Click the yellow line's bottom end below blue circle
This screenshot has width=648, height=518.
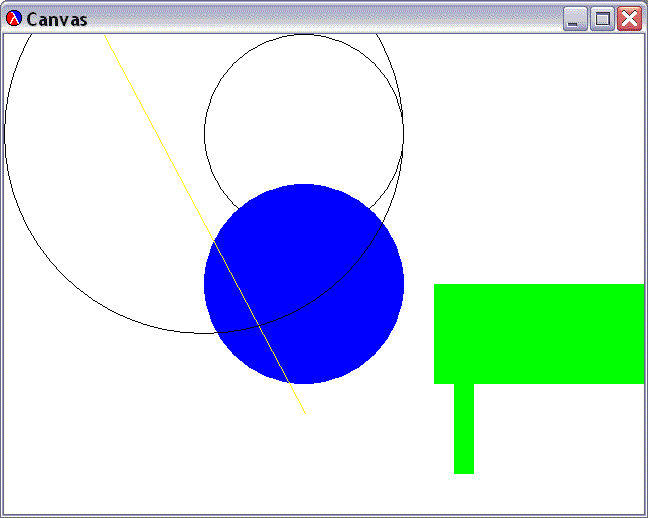pos(304,411)
